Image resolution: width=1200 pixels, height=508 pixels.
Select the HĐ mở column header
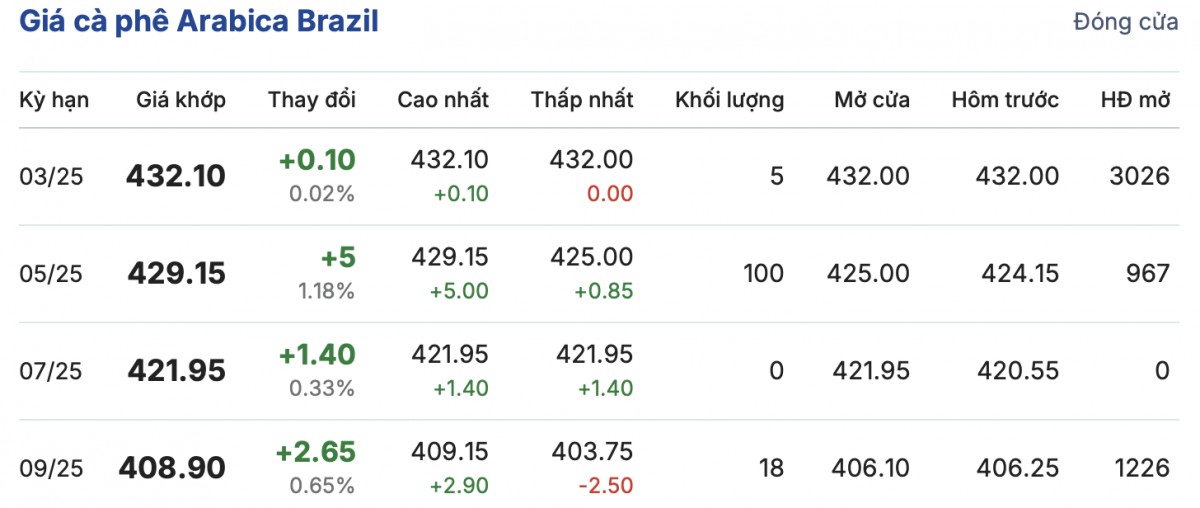tap(1135, 100)
